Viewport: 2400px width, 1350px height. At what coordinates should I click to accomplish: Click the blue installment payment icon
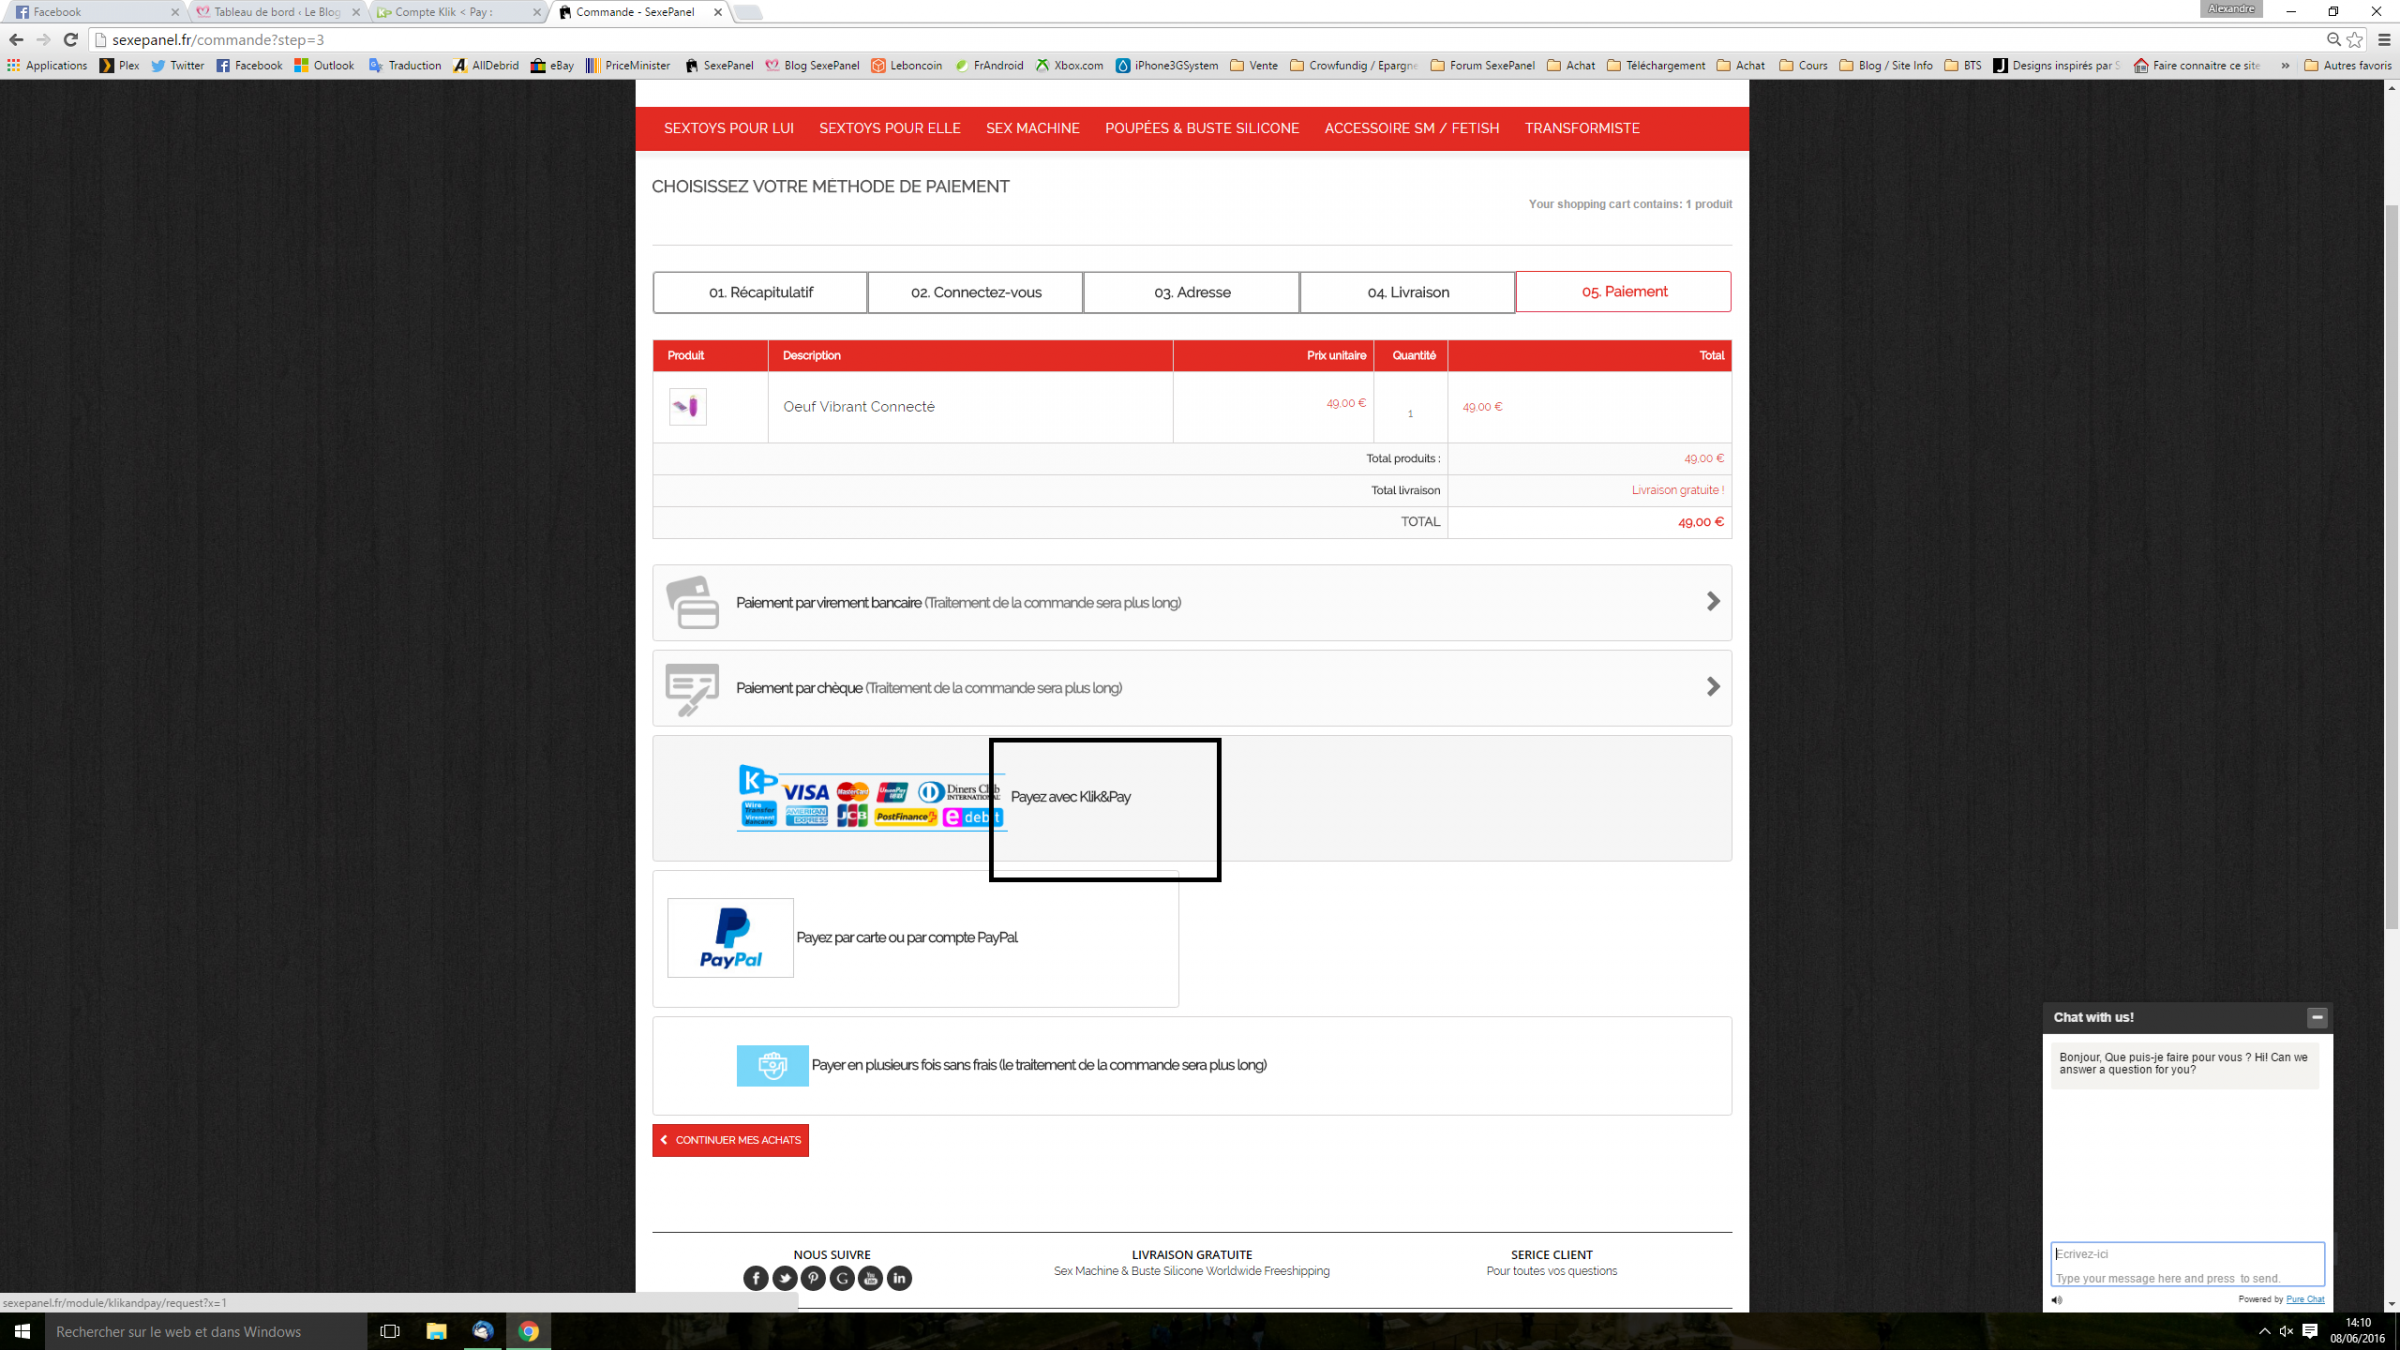pyautogui.click(x=772, y=1066)
